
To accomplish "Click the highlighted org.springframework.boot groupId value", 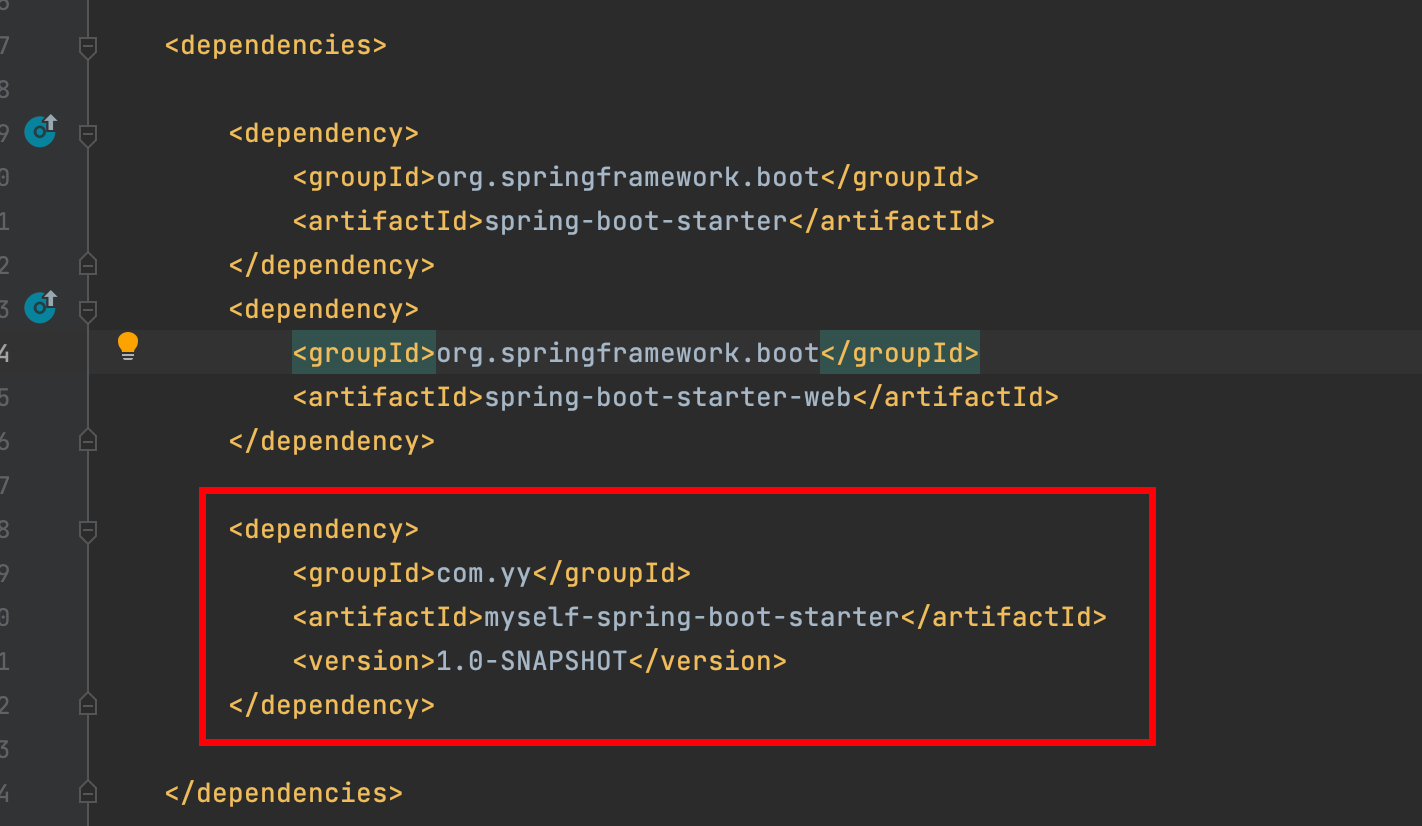I will pos(628,353).
